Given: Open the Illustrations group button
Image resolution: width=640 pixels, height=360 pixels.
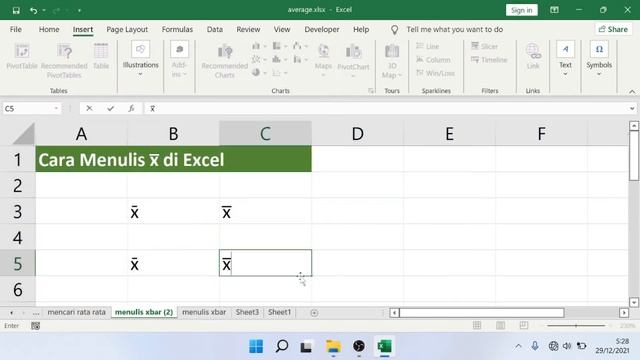Looking at the screenshot, I should point(140,60).
